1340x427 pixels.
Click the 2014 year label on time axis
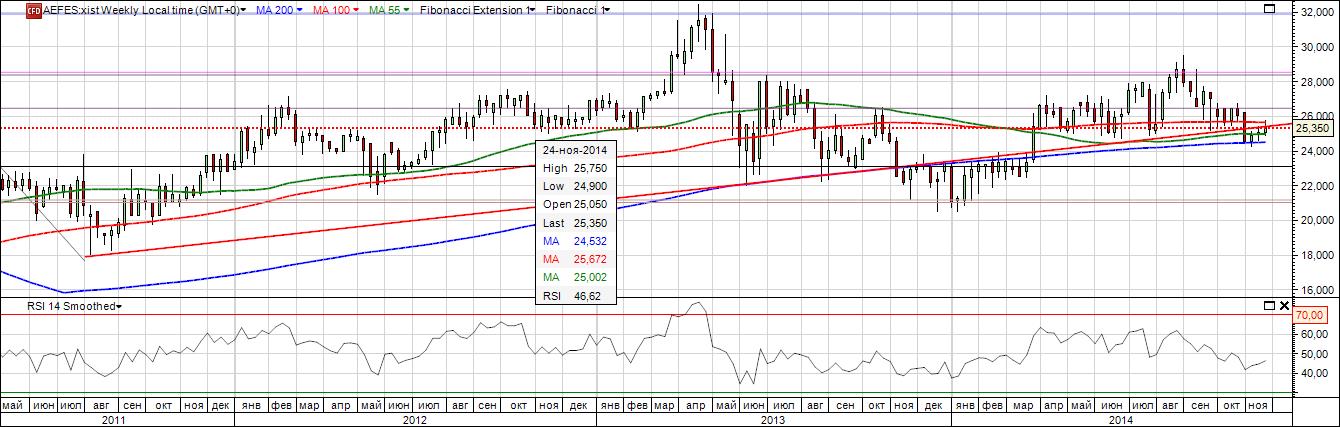(1119, 420)
